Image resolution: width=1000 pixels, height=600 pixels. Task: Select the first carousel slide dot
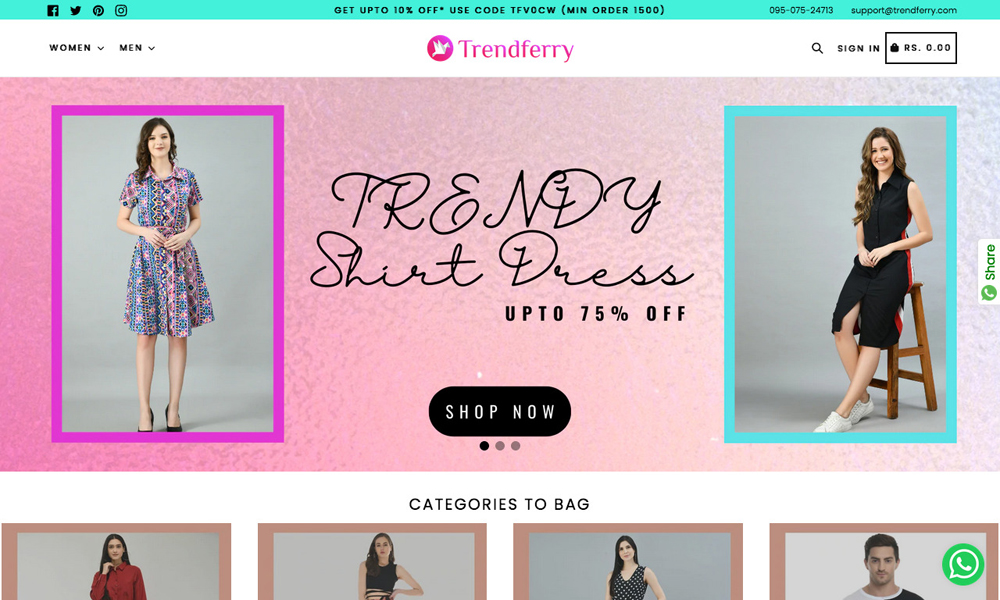click(484, 446)
